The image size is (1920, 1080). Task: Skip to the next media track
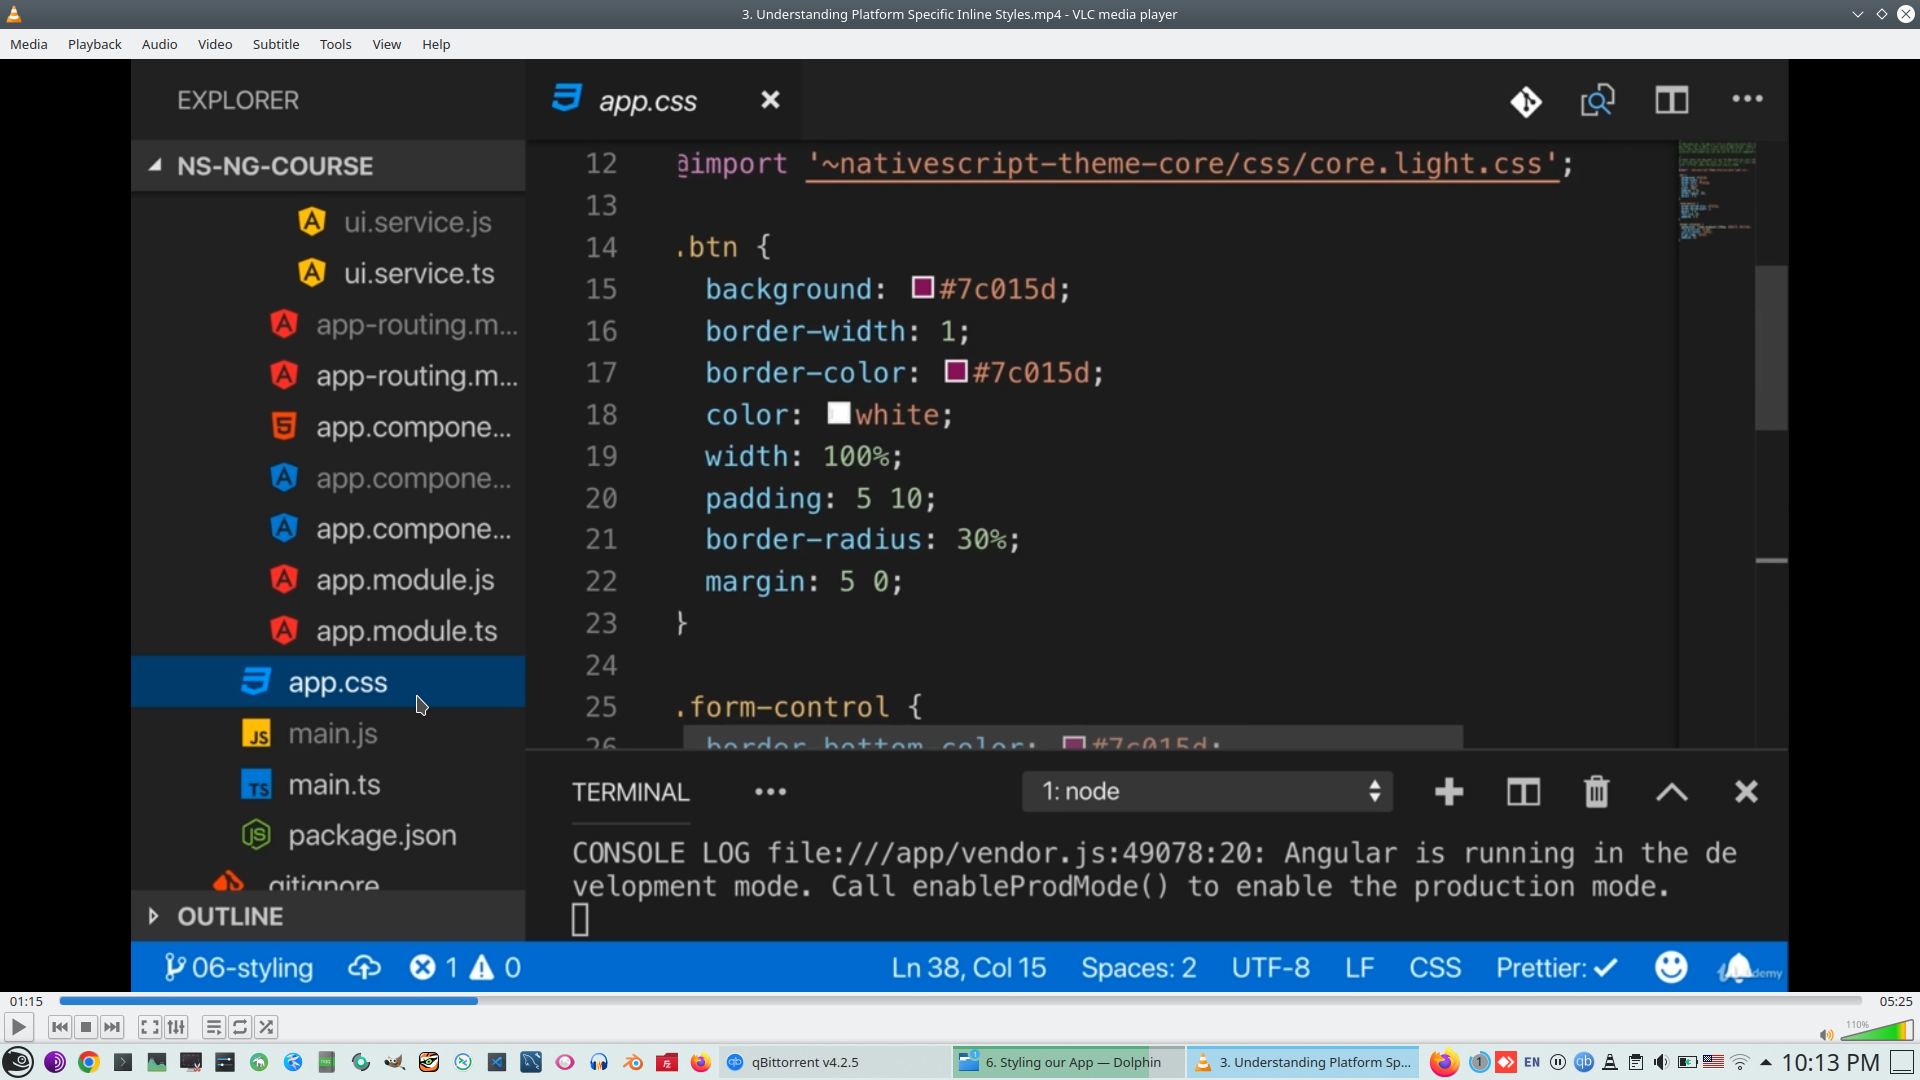pos(112,1027)
